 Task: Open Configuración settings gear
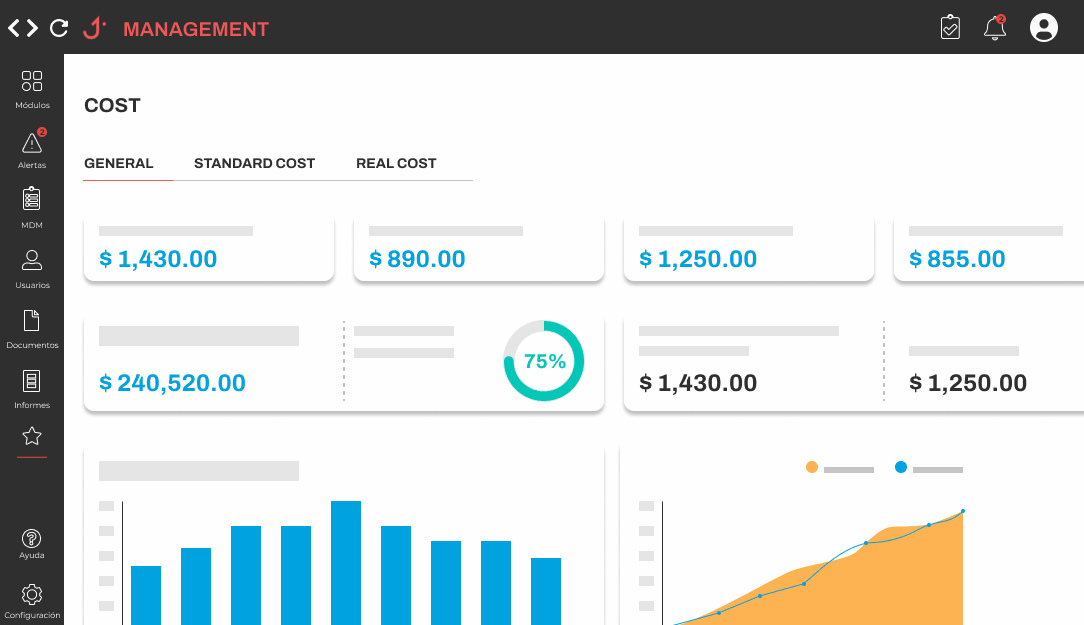pos(32,595)
